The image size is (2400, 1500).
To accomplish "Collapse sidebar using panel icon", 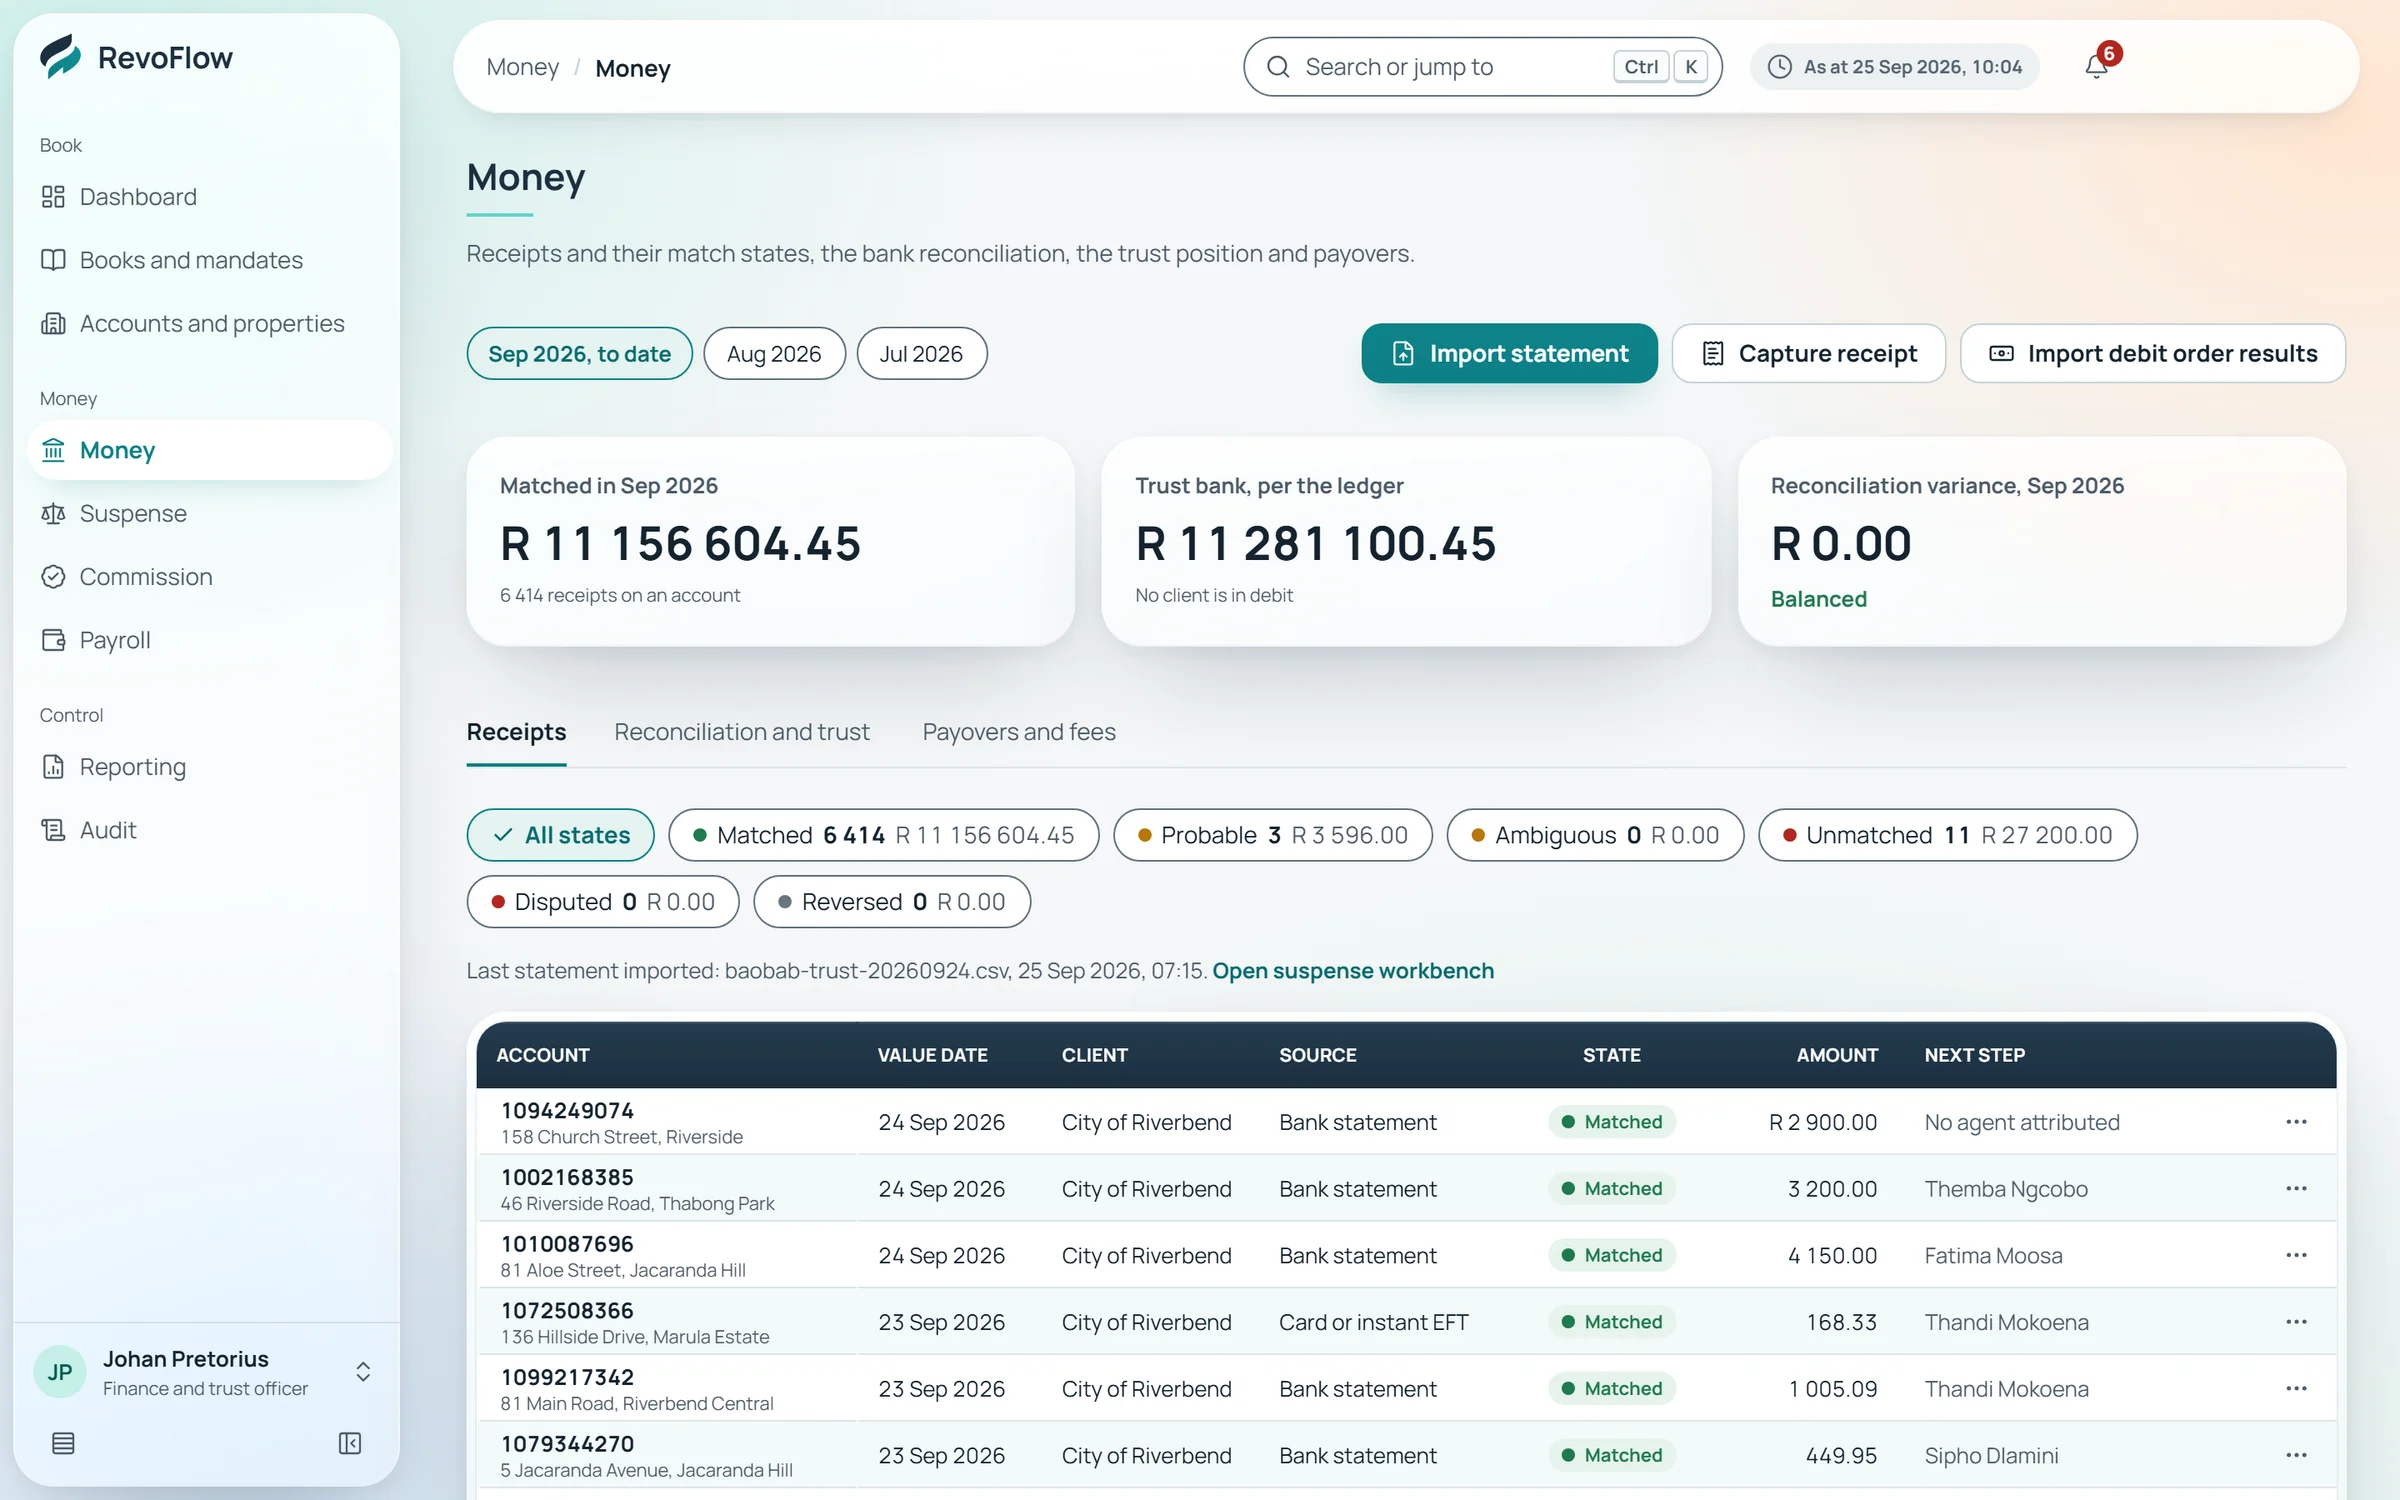I will [350, 1443].
